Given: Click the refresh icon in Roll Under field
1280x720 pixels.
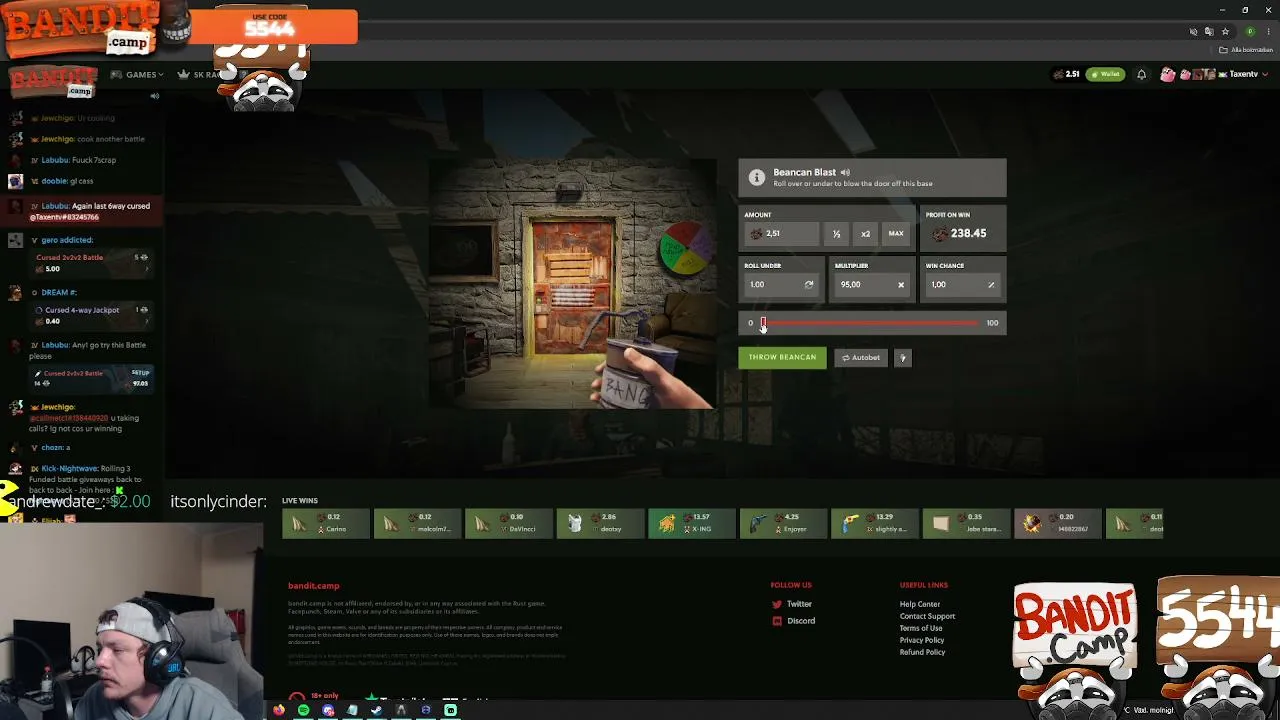Looking at the screenshot, I should pos(809,285).
